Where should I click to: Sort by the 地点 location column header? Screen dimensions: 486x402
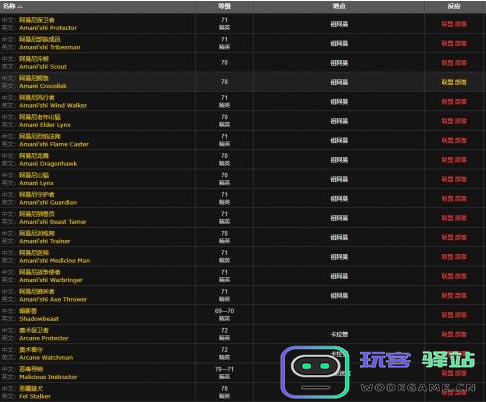339,6
